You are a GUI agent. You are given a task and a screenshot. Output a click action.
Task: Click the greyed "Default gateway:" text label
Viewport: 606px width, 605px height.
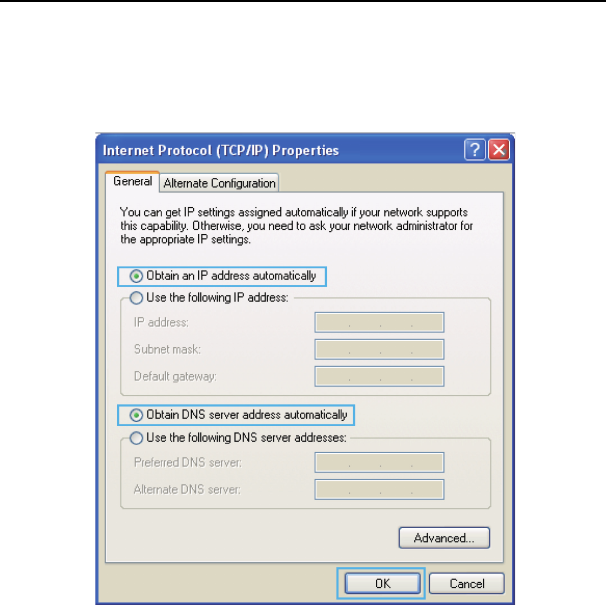coord(175,376)
